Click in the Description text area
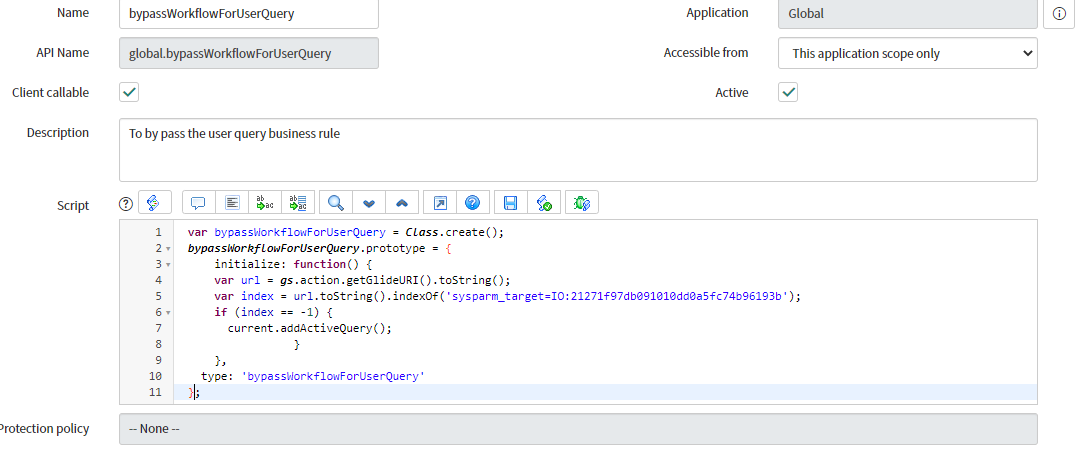Screen dimensions: 1090x453 (578, 150)
